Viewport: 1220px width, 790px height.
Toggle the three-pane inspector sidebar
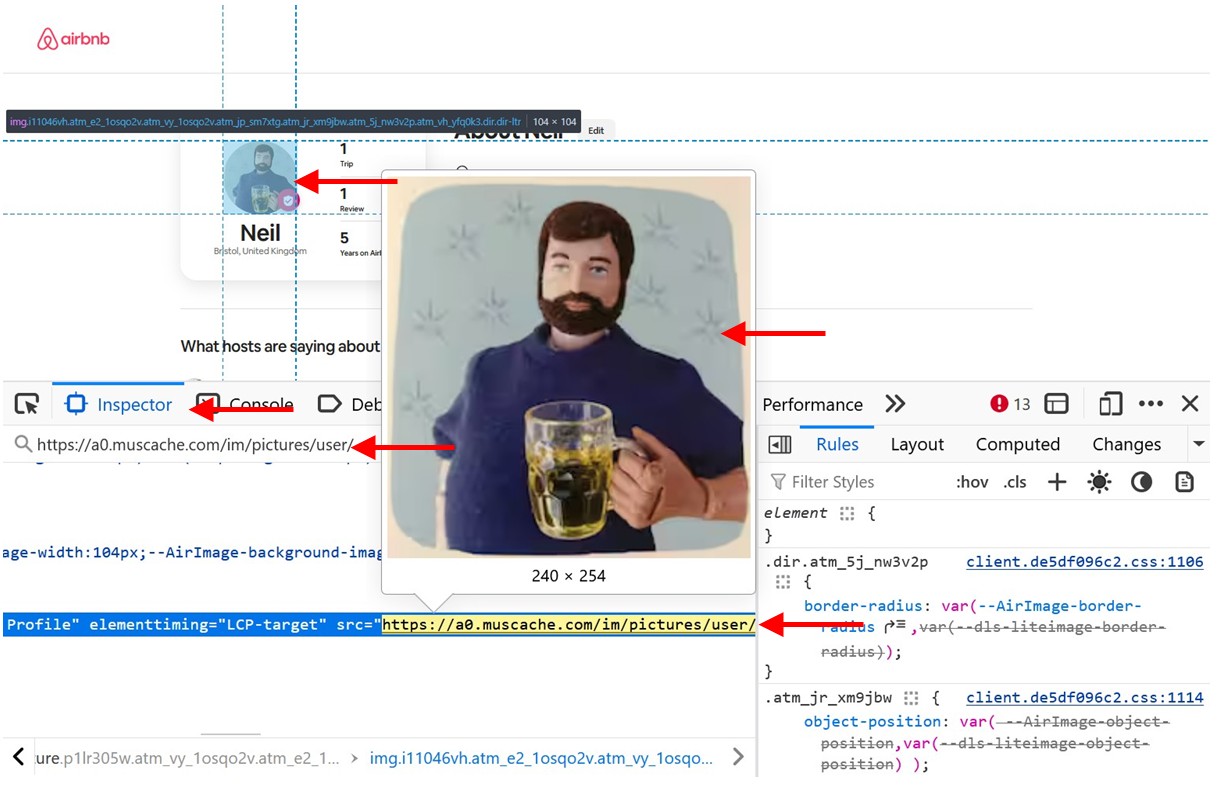pos(781,445)
